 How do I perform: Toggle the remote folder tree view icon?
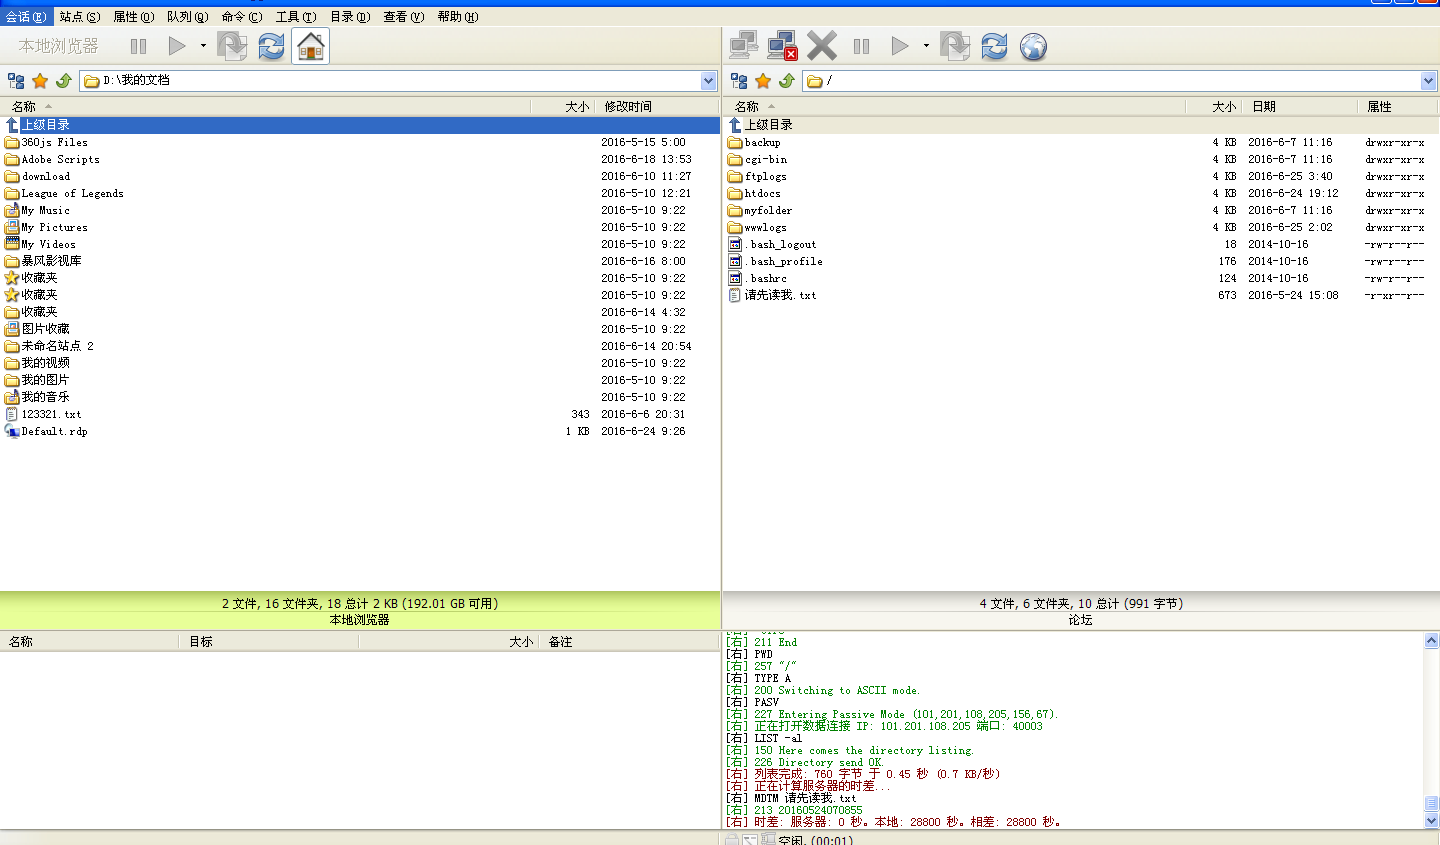(x=739, y=81)
